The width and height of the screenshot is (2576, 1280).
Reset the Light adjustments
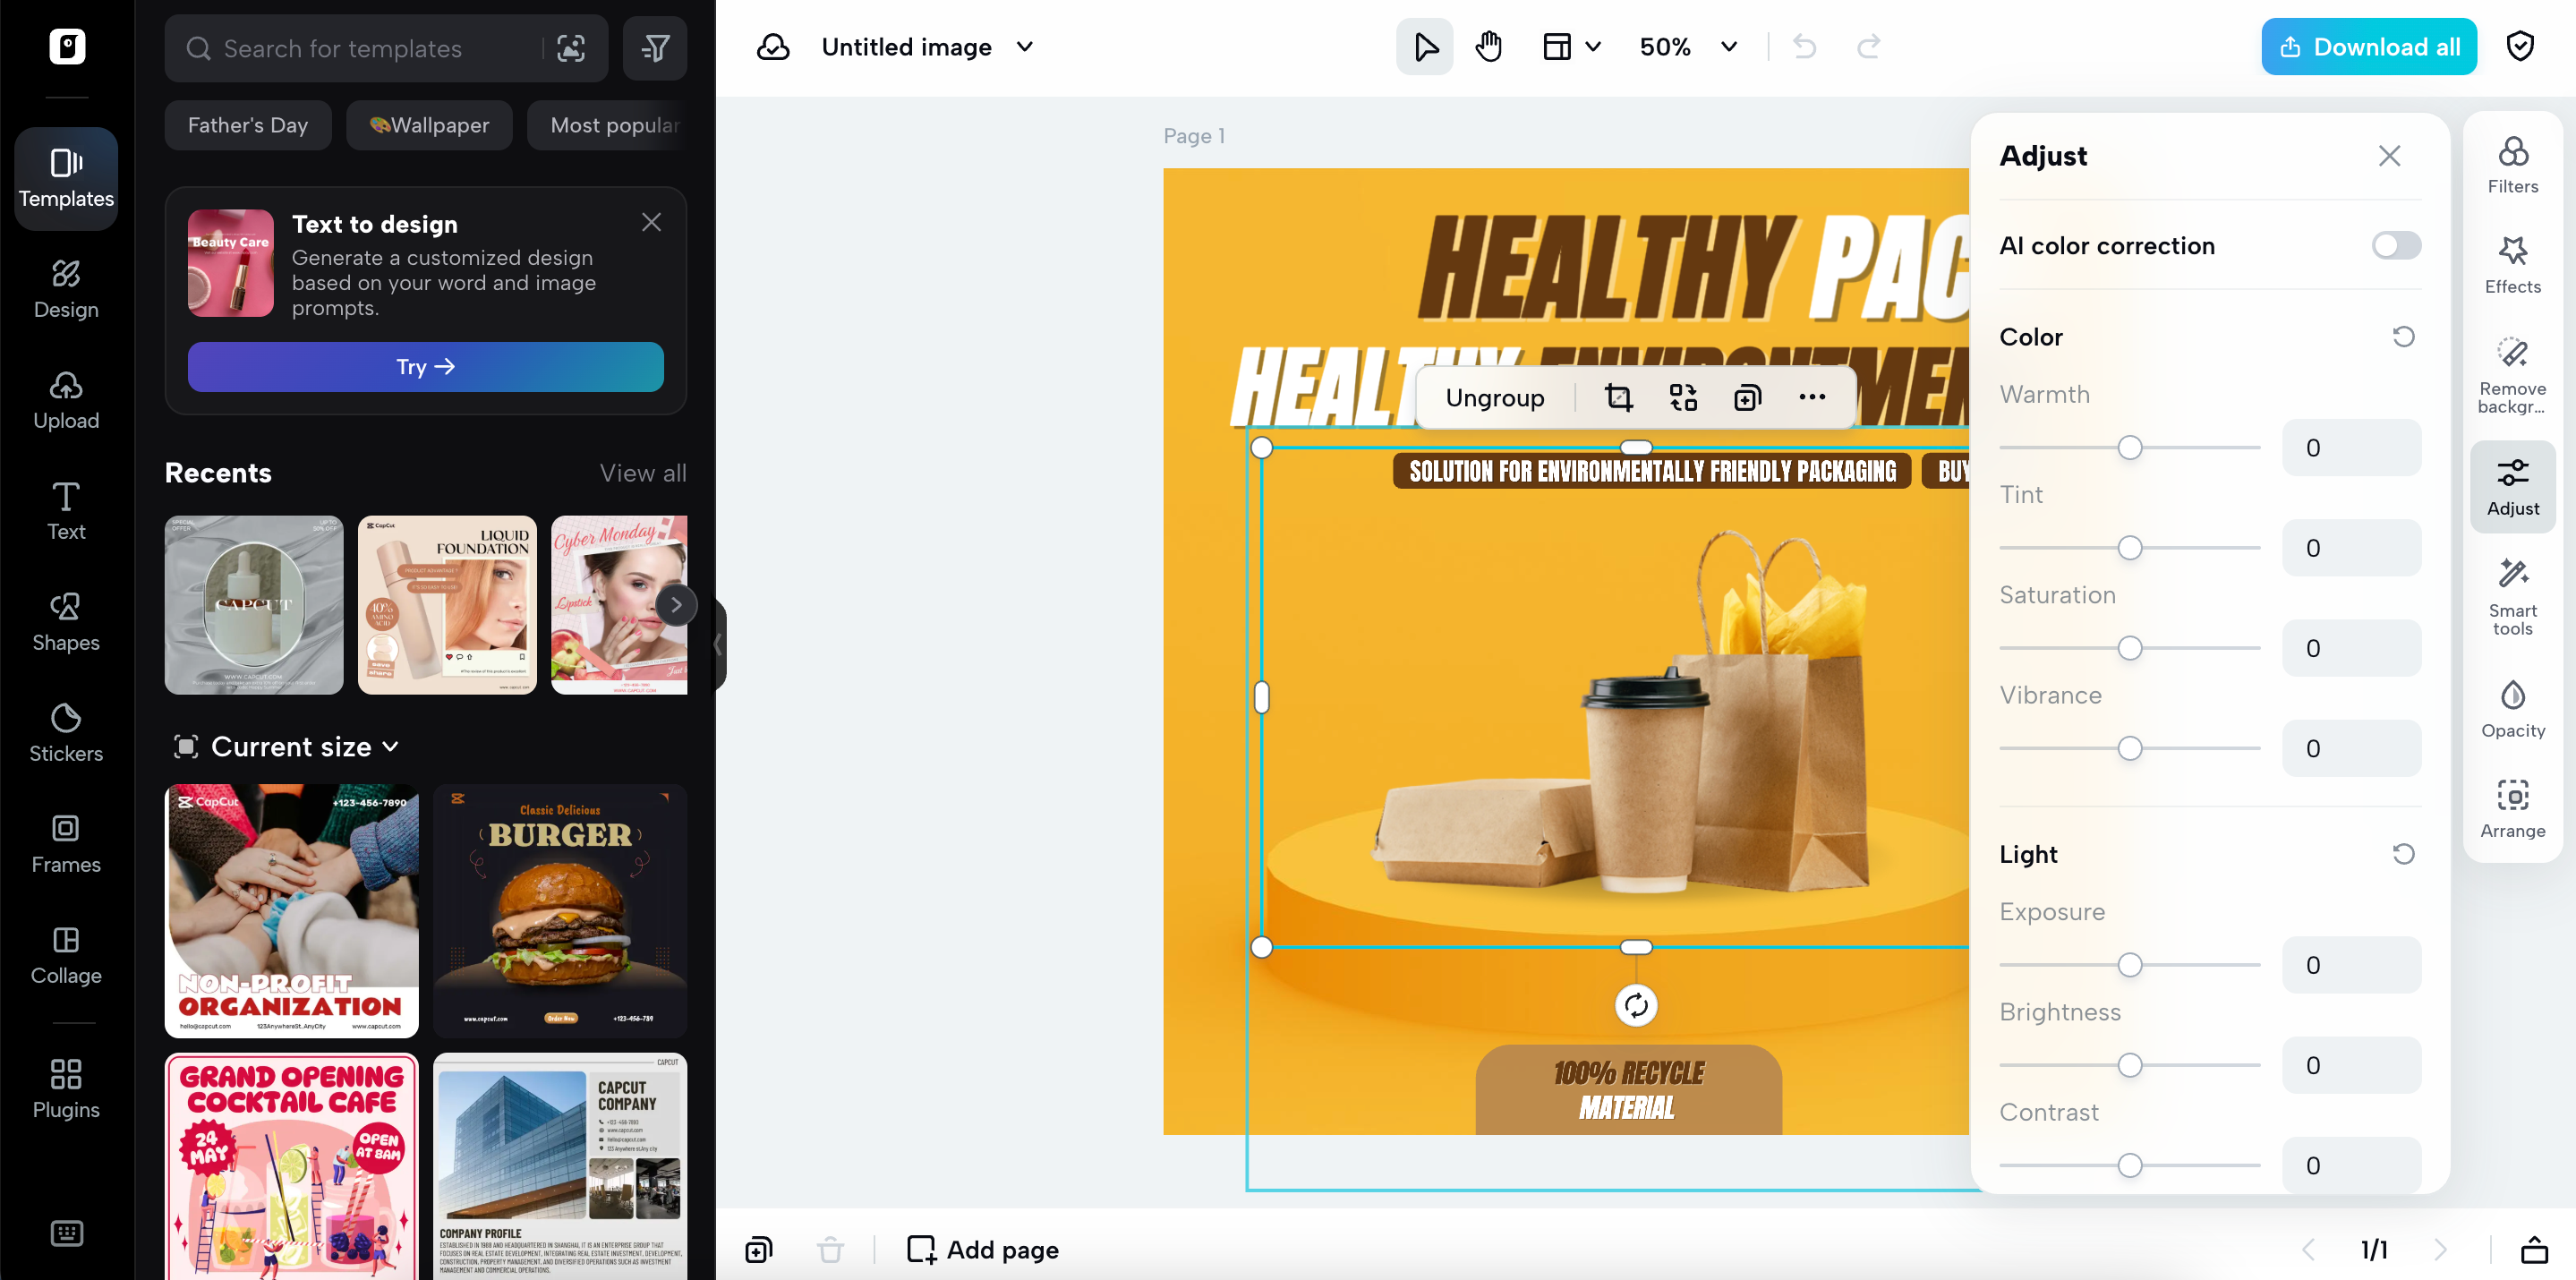2403,854
